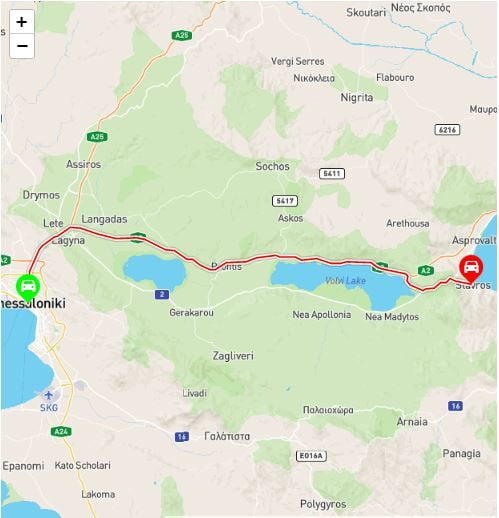Click the Arnaia place label

pyautogui.click(x=412, y=422)
